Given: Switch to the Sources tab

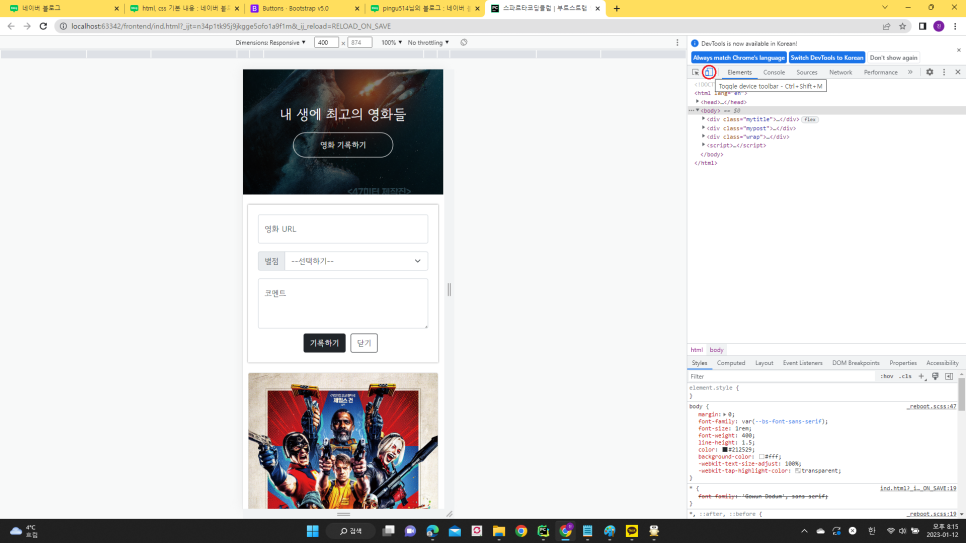Looking at the screenshot, I should (806, 72).
